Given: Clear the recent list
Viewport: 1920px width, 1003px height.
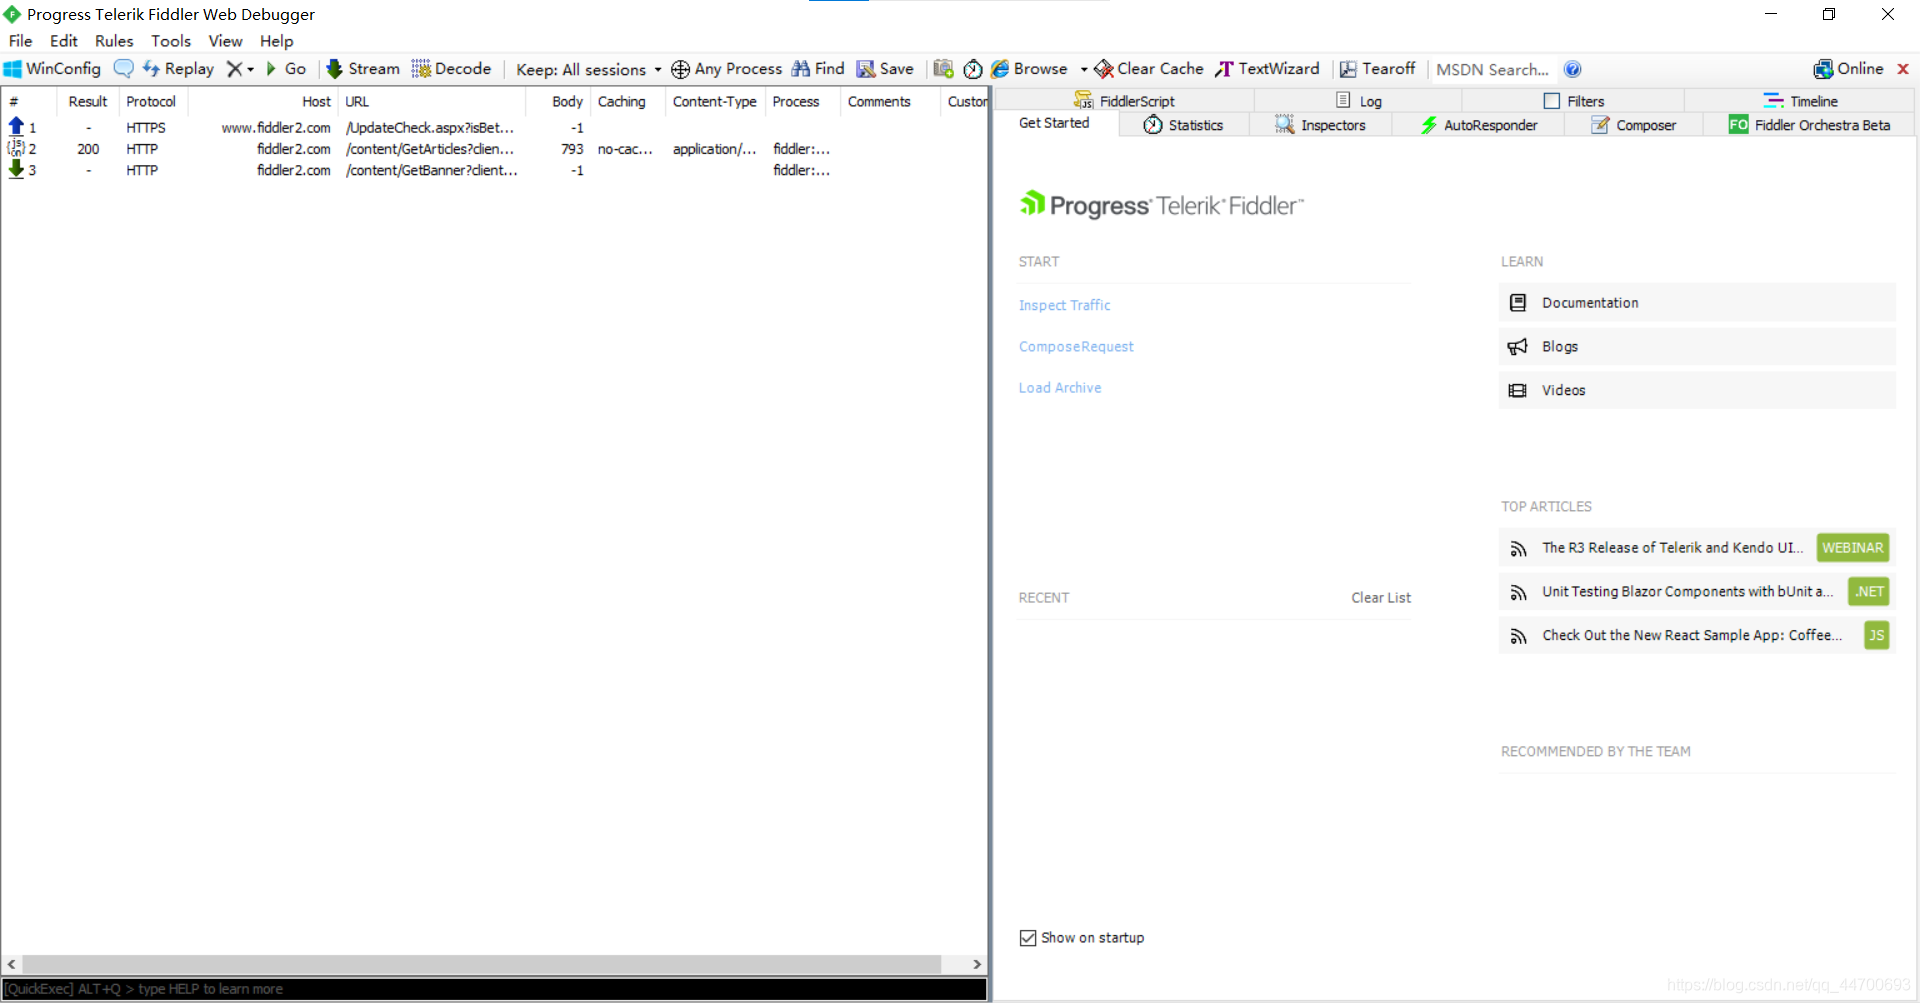Looking at the screenshot, I should (1381, 597).
